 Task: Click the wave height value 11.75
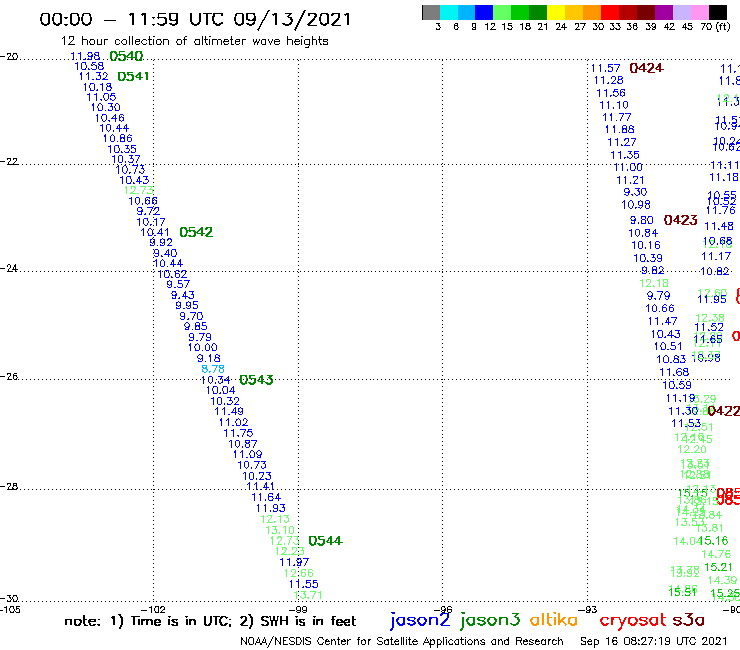(238, 433)
